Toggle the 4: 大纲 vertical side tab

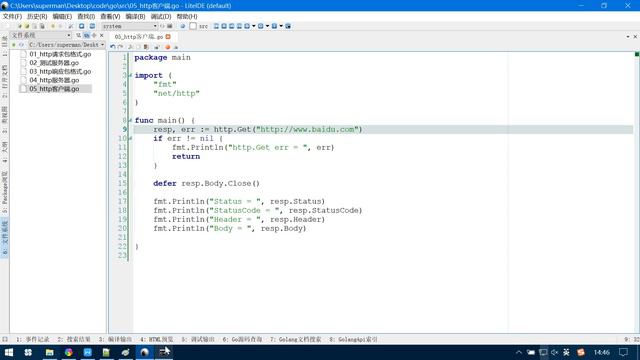pyautogui.click(x=4, y=152)
